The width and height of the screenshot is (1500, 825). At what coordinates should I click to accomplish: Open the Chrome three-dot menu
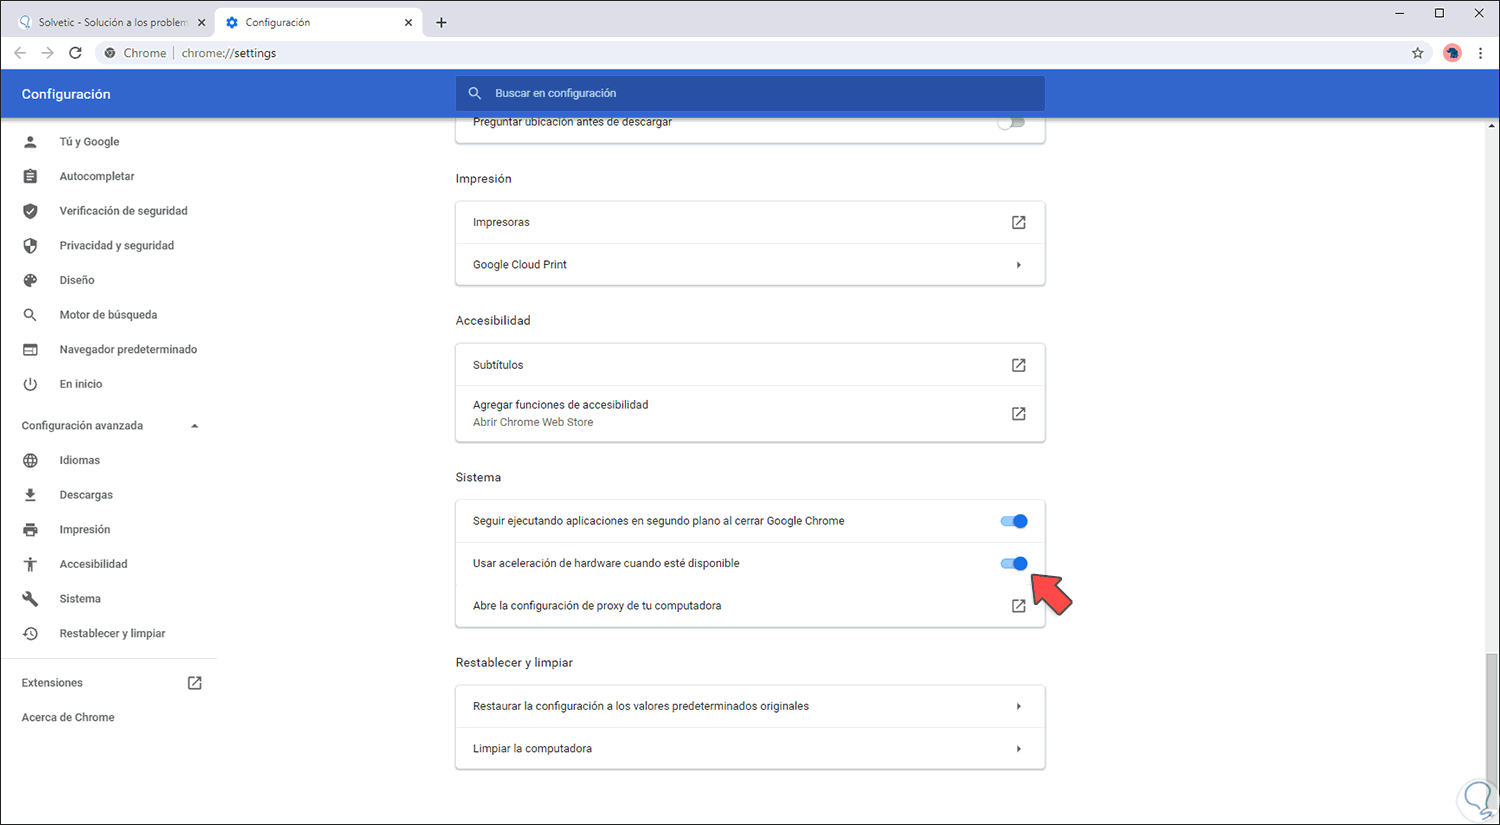pyautogui.click(x=1480, y=53)
